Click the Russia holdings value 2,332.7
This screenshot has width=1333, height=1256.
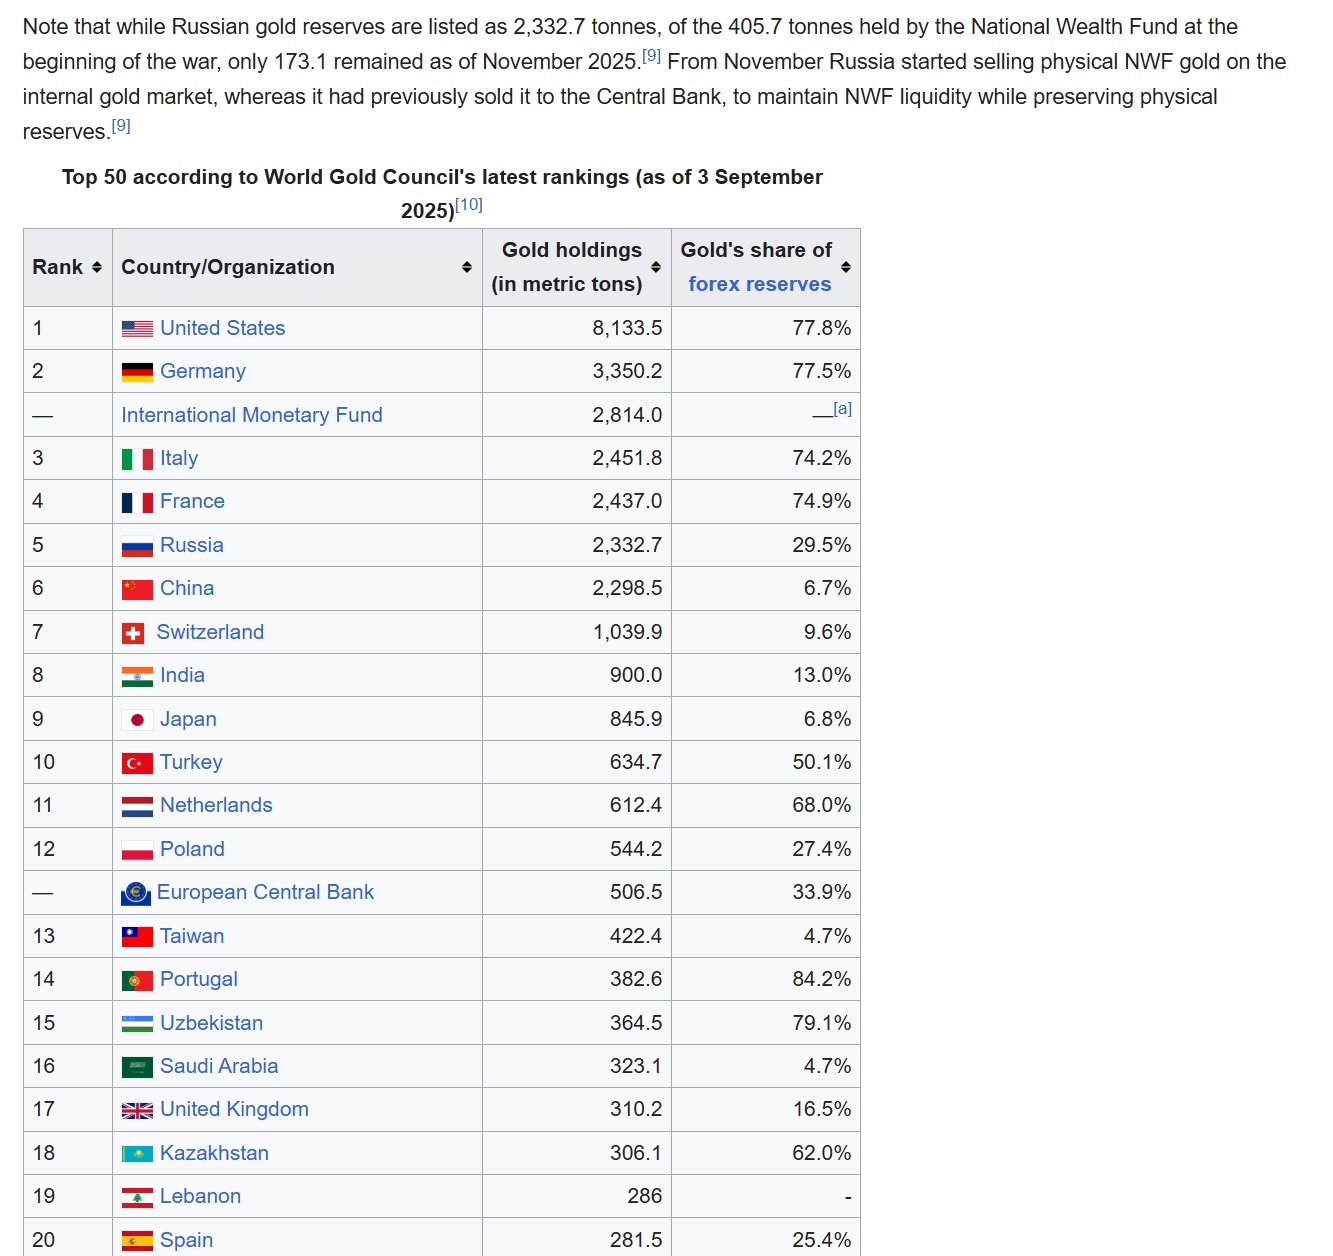click(627, 545)
